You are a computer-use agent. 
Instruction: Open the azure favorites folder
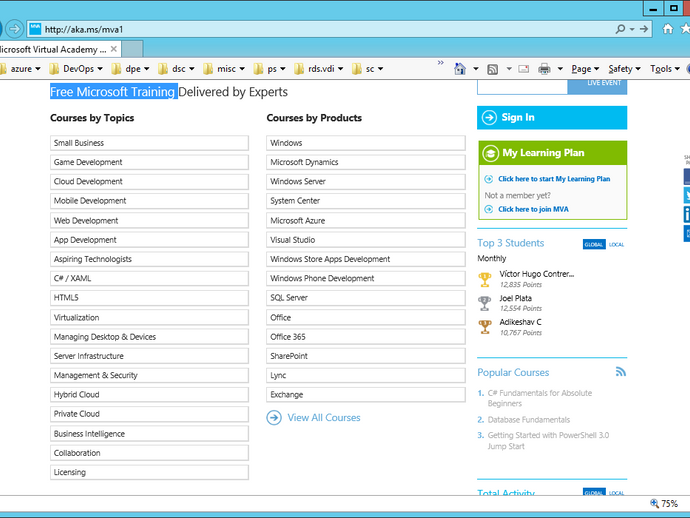[21, 69]
